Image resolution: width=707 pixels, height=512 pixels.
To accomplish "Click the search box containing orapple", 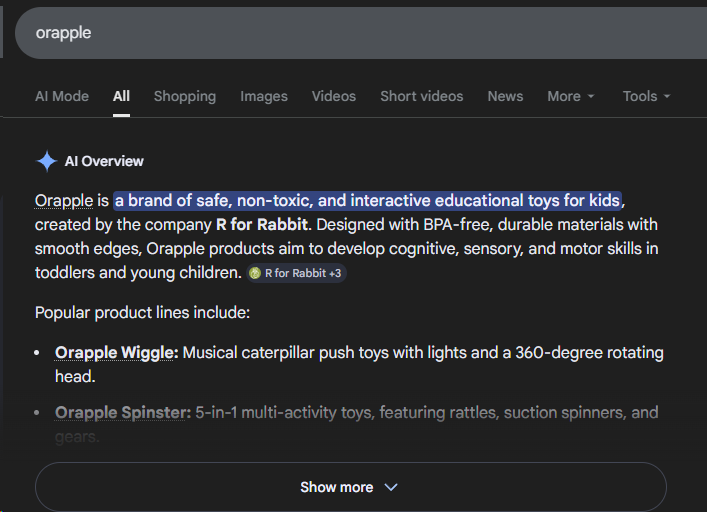I will pyautogui.click(x=300, y=33).
